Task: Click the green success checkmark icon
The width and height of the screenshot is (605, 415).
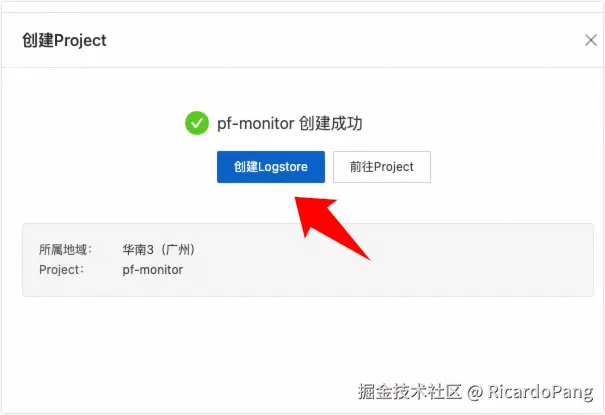Action: (197, 123)
